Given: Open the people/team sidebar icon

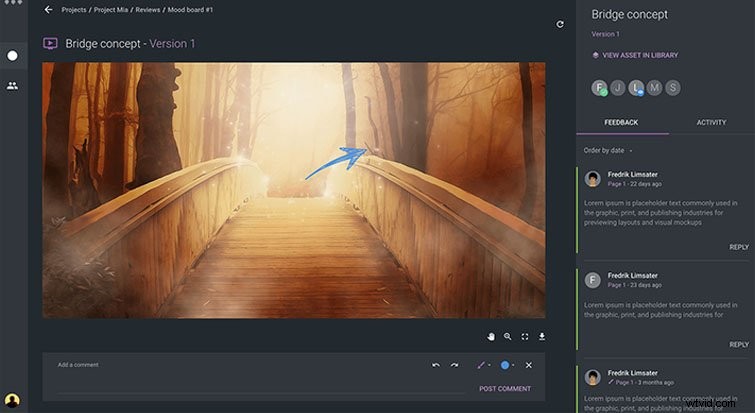Looking at the screenshot, I should coord(13,86).
